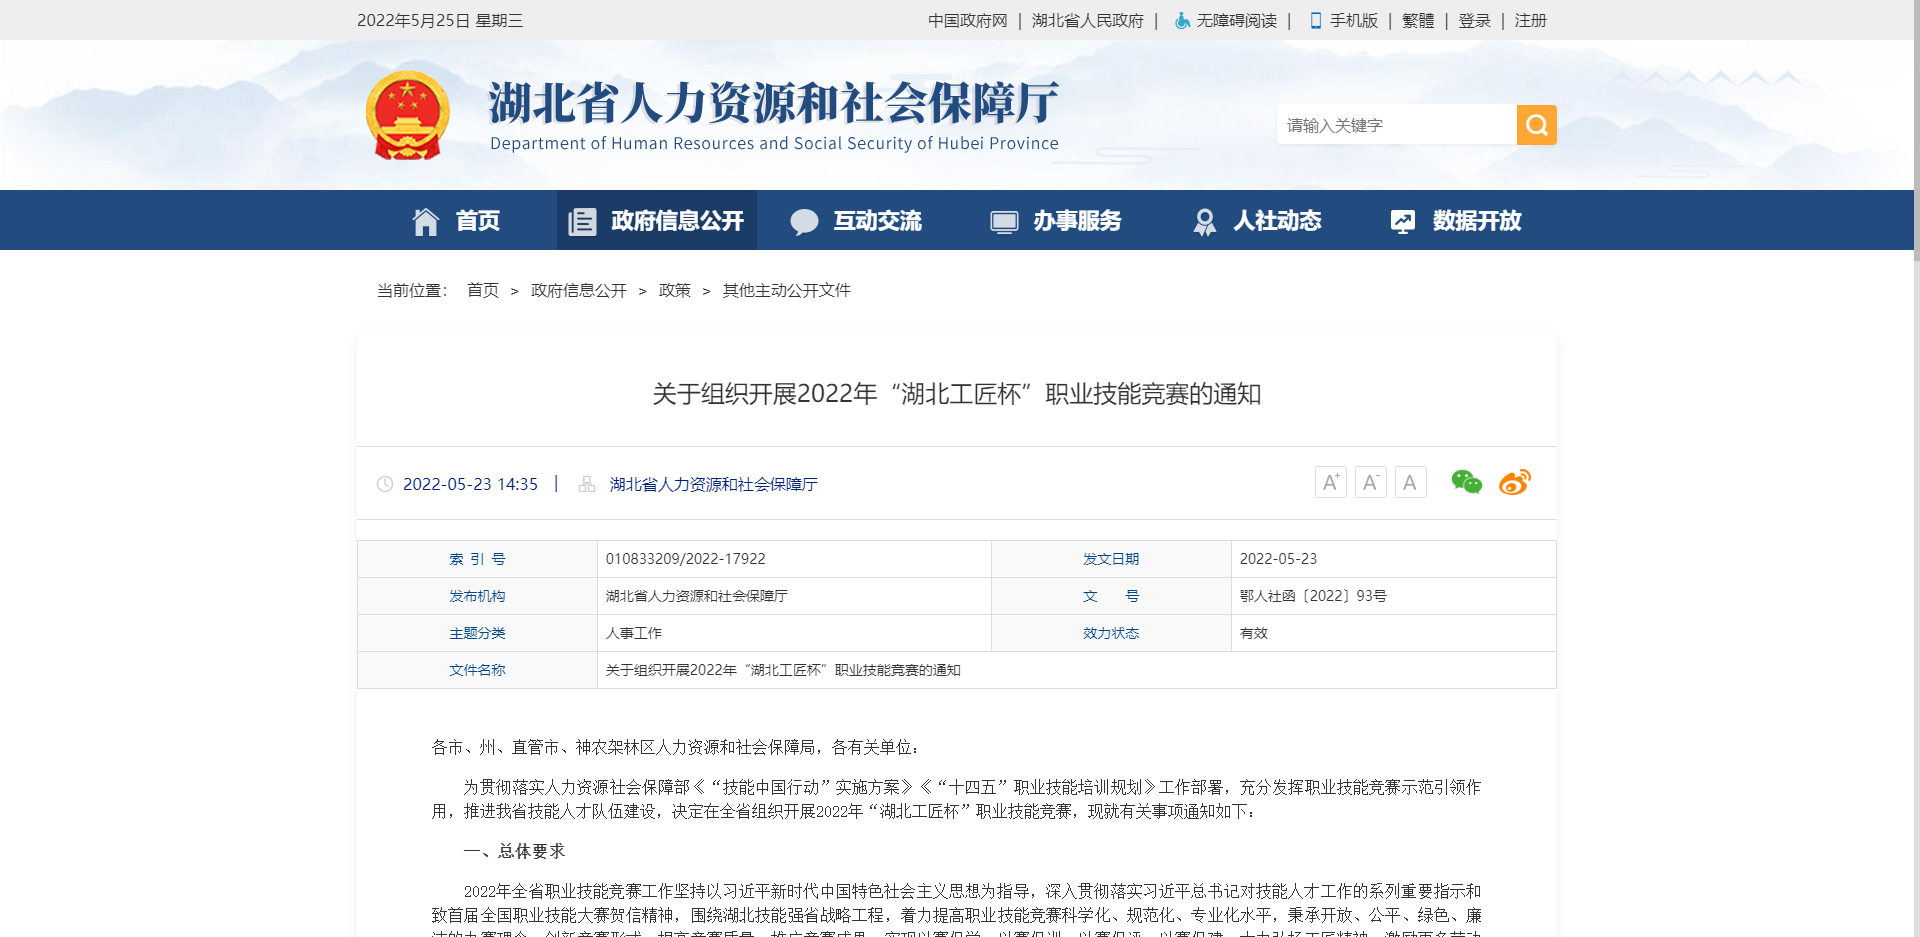Open 互动交流 navigation menu item
The image size is (1920, 937).
click(x=856, y=221)
